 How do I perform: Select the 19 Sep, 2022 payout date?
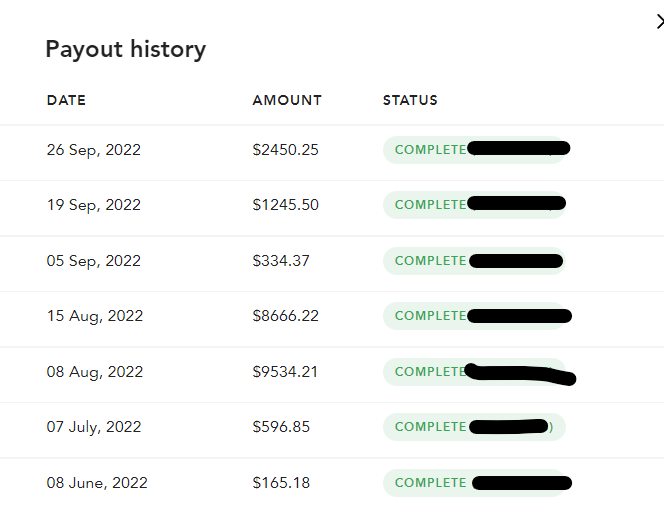pyautogui.click(x=94, y=205)
